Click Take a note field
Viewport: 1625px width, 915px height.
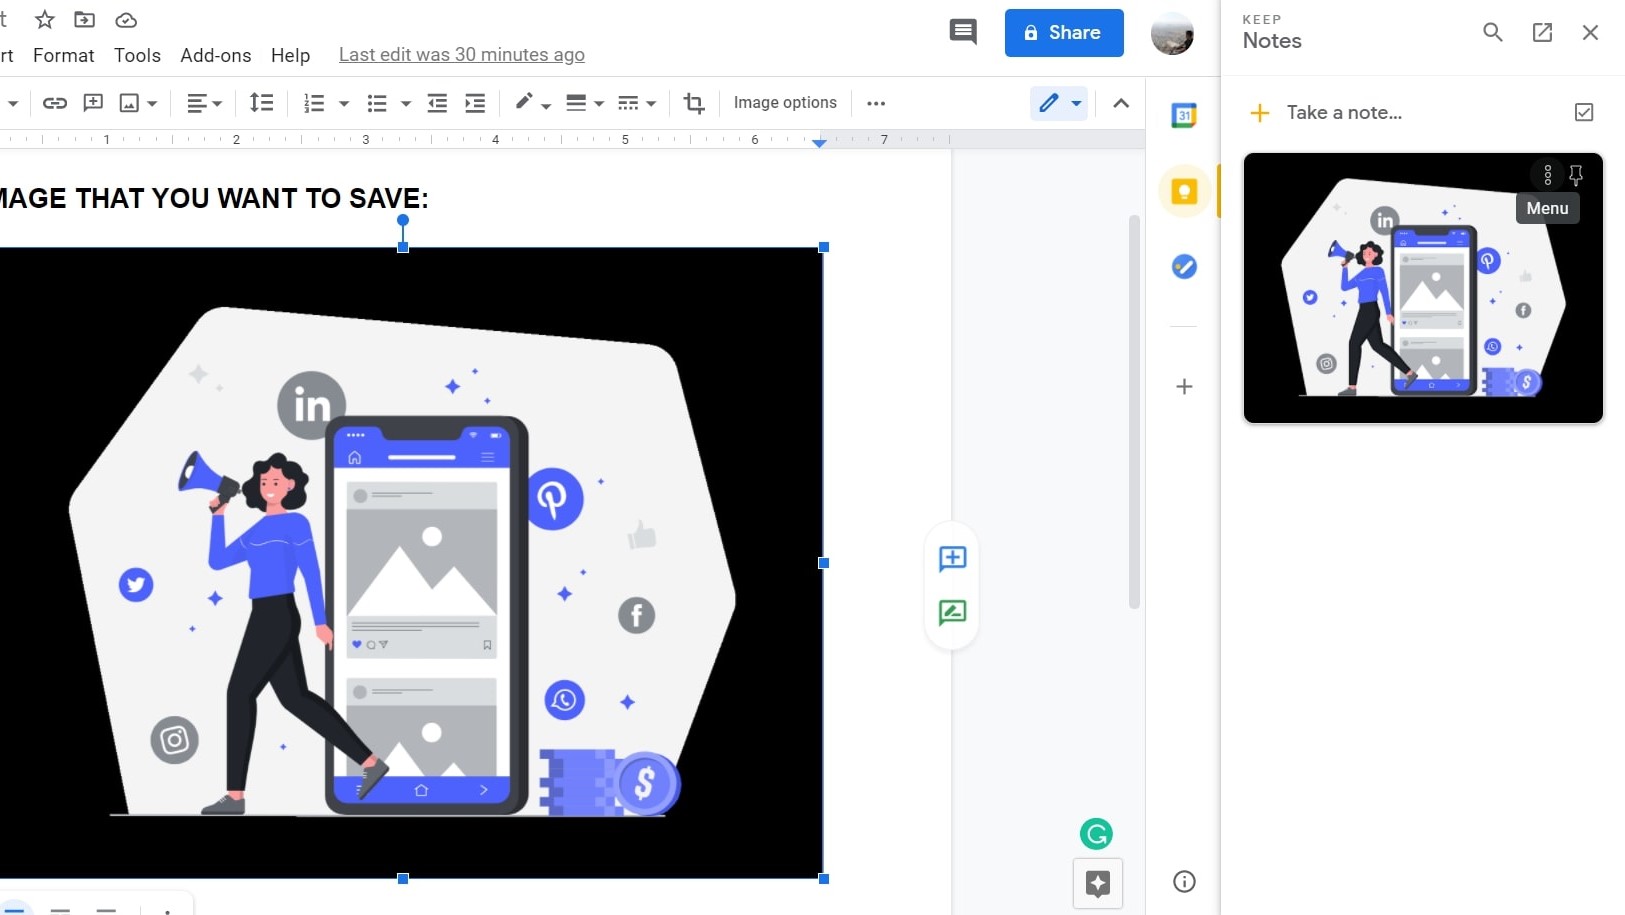coord(1344,112)
